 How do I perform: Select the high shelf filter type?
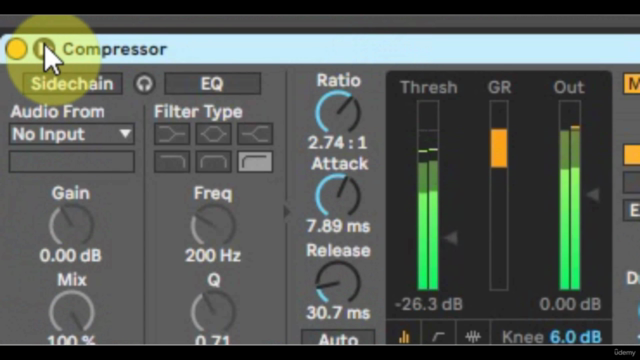click(x=255, y=134)
